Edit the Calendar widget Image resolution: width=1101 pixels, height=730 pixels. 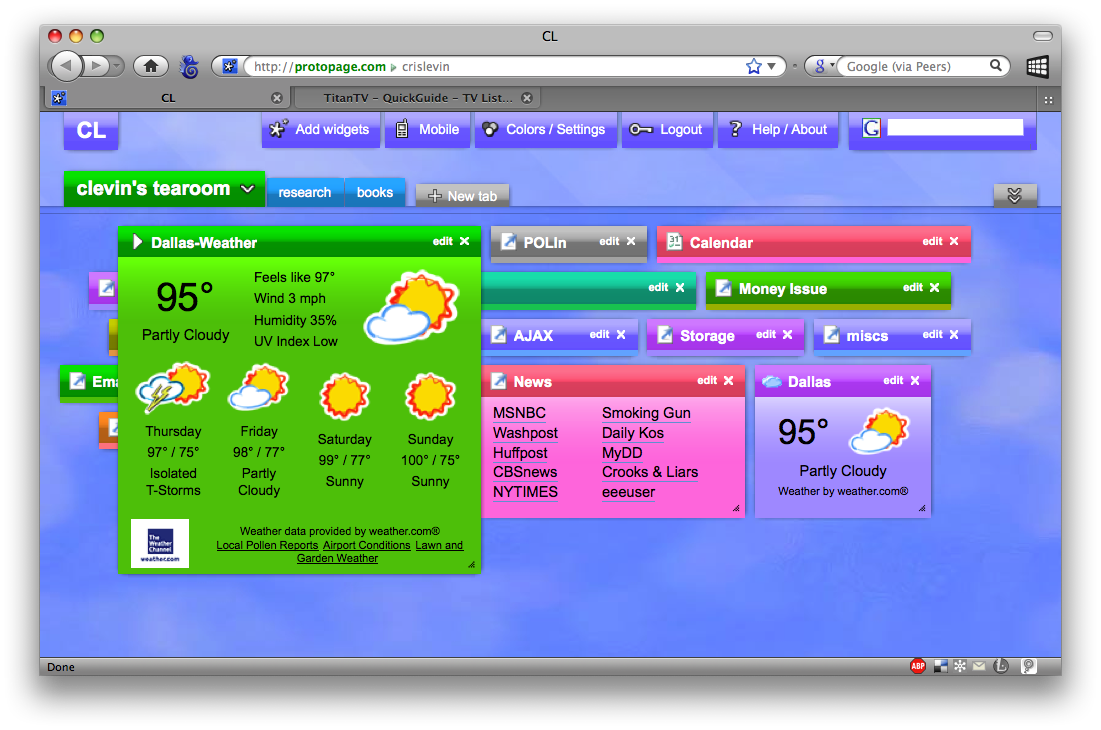[932, 241]
